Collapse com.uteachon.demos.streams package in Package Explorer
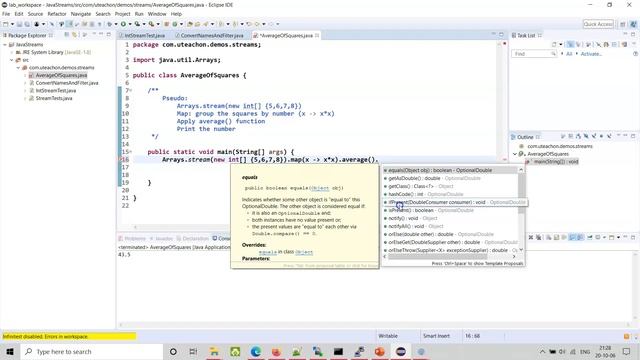 [x=18, y=68]
